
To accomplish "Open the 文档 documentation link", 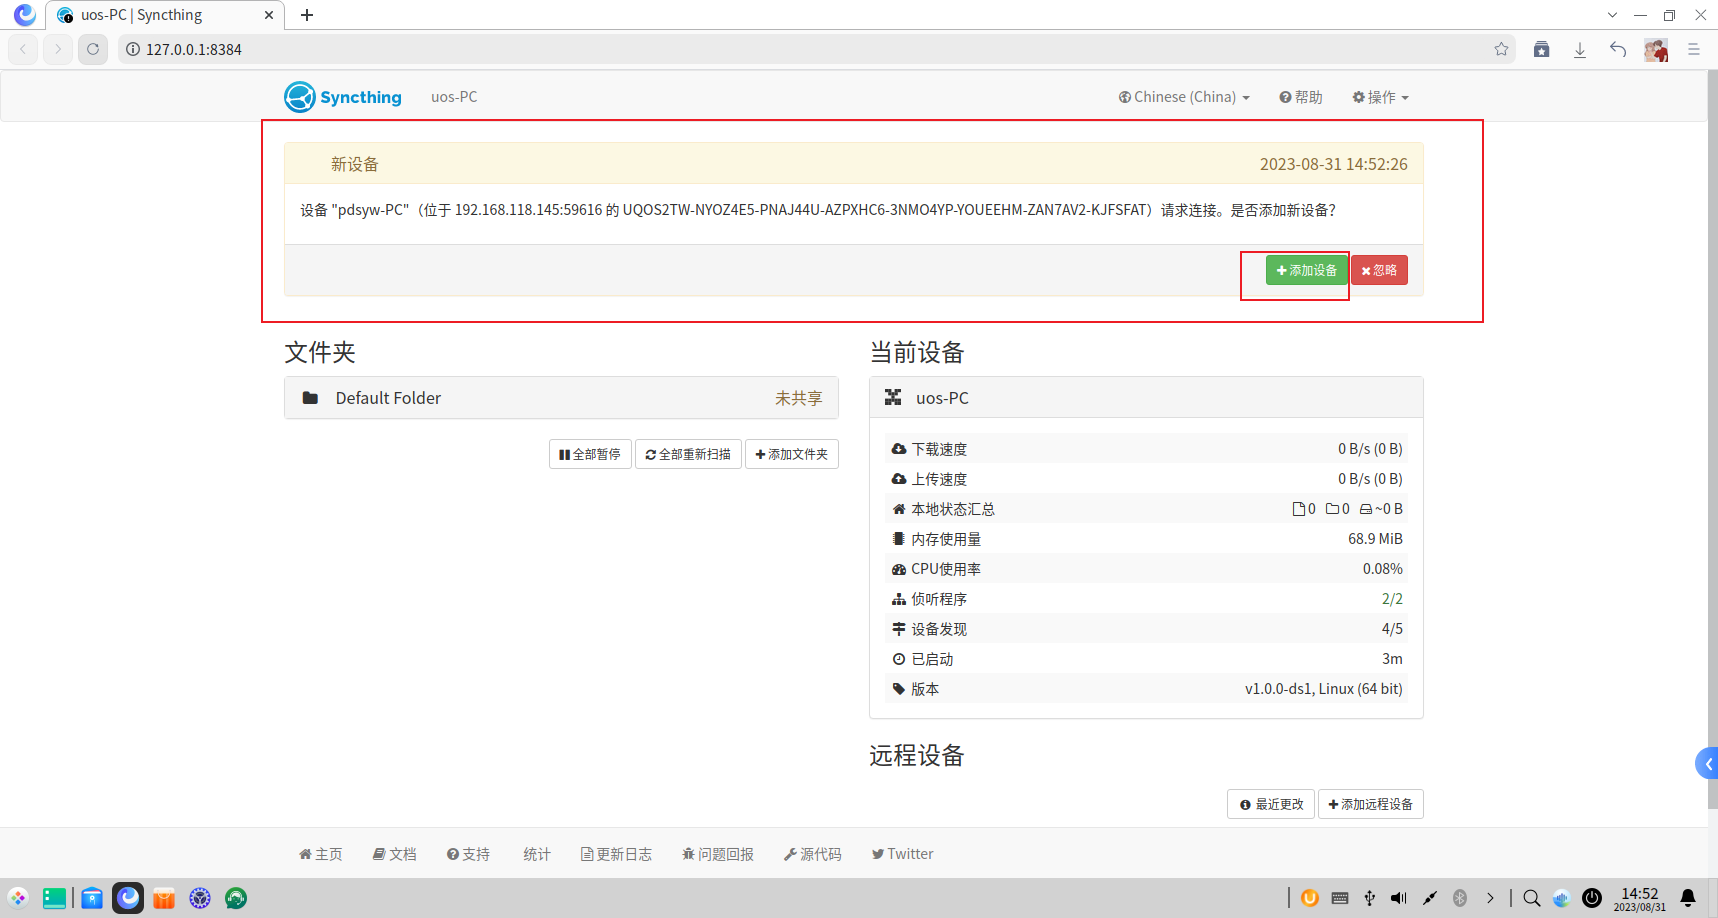I will point(394,854).
